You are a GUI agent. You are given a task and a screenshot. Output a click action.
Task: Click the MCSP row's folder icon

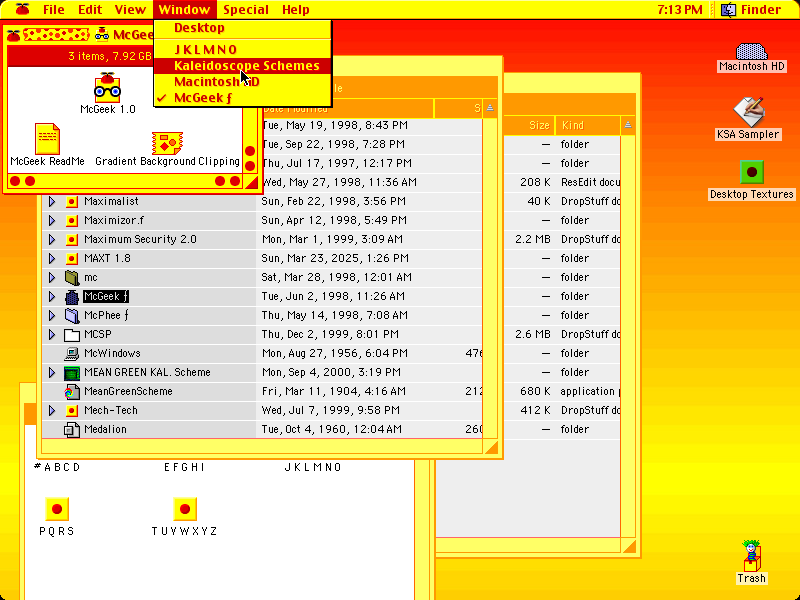click(x=72, y=335)
